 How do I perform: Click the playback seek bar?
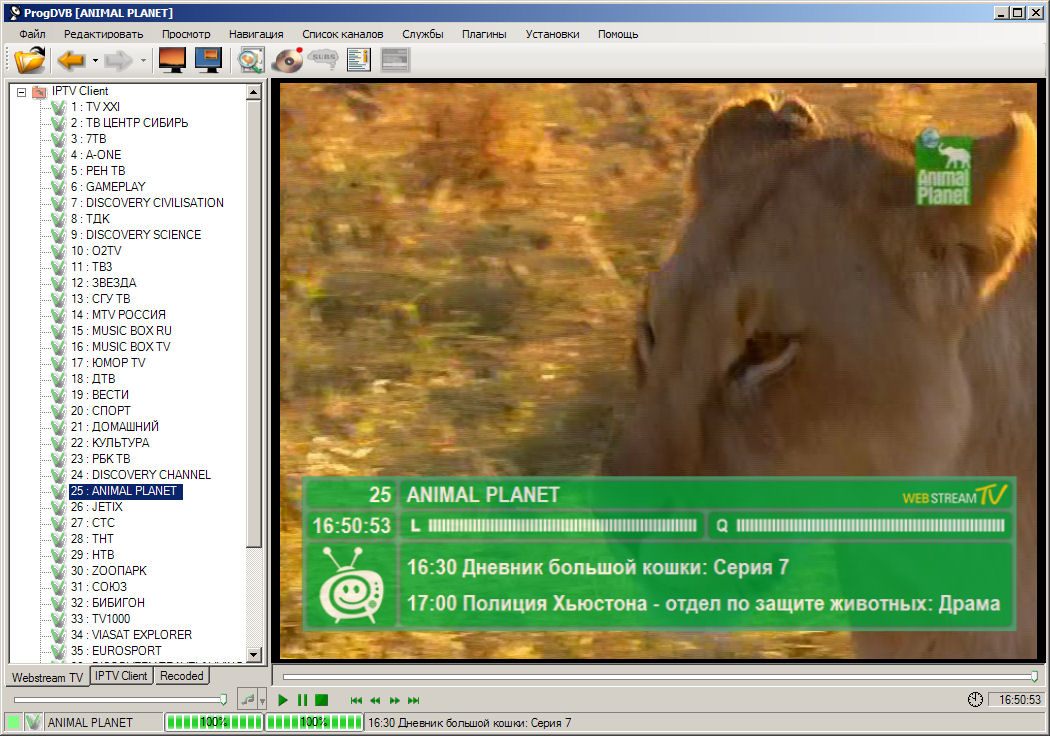click(658, 677)
